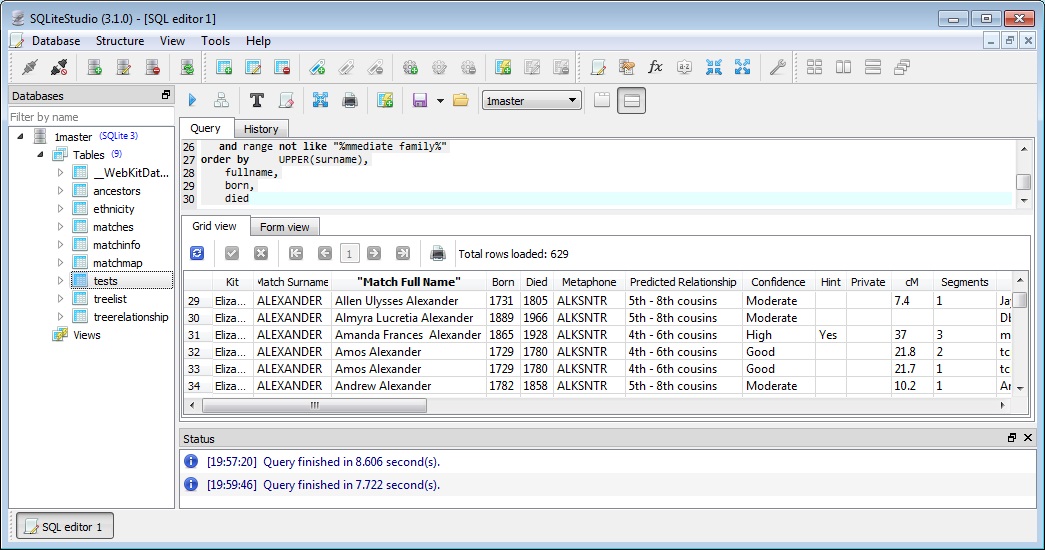This screenshot has height=550, width=1045.
Task: Open the SQL functions editor (fx)
Action: [655, 67]
